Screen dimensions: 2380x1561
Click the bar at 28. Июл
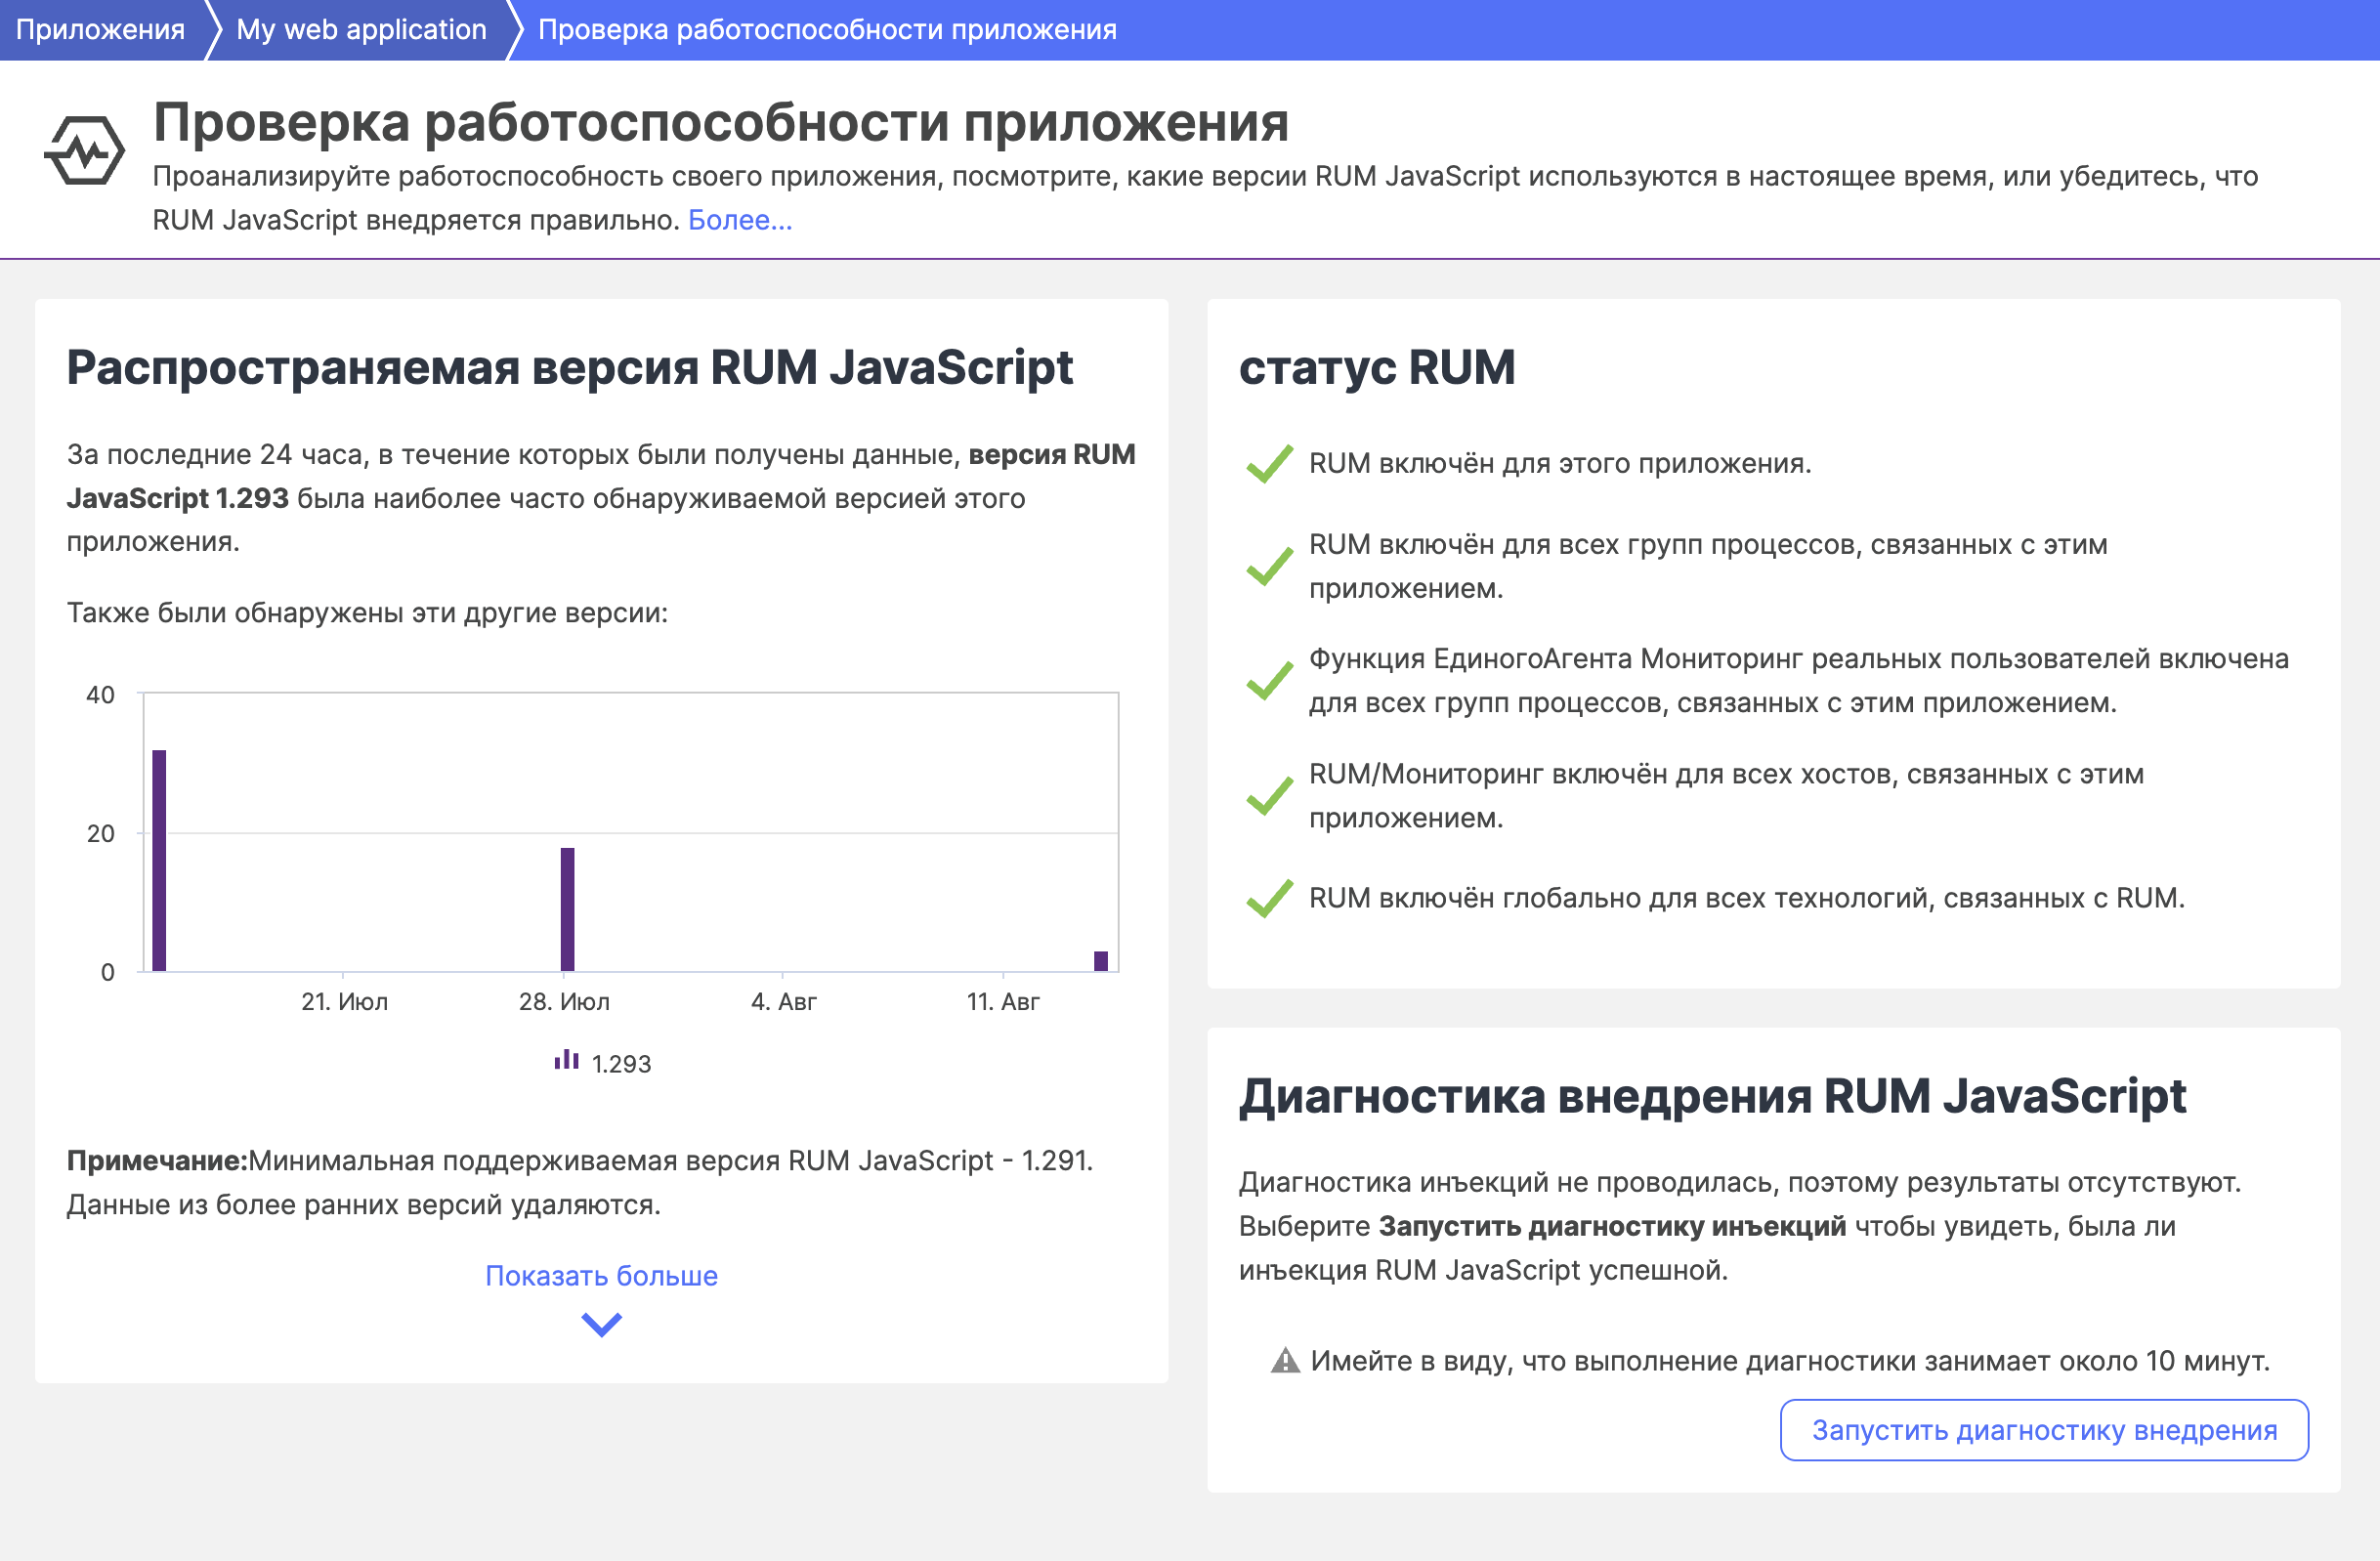[567, 909]
